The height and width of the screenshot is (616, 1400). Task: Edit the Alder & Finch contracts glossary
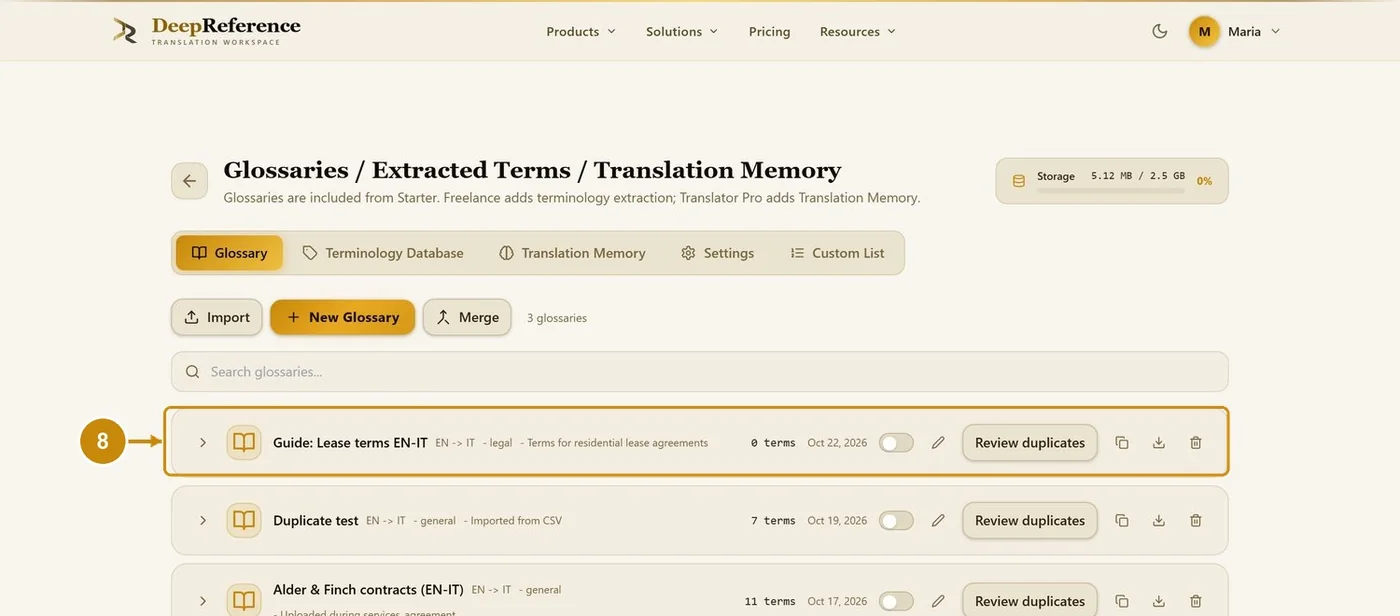coord(938,601)
